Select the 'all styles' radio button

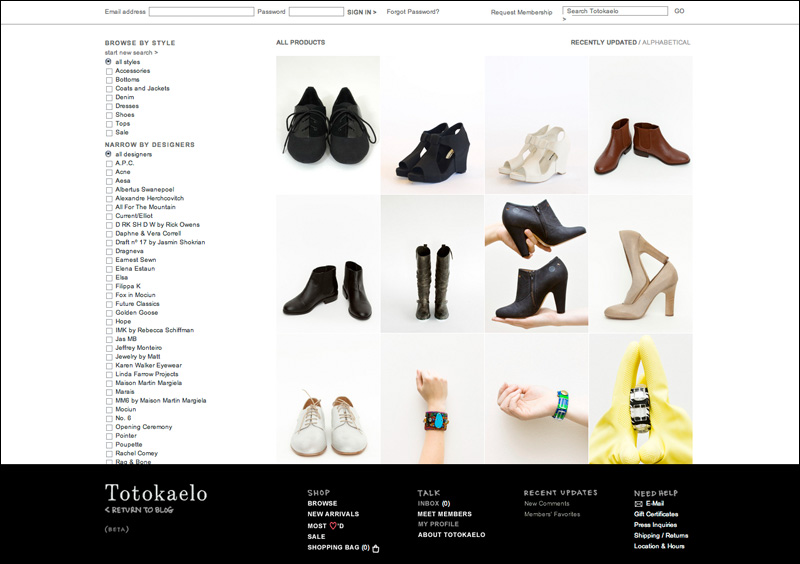(108, 62)
